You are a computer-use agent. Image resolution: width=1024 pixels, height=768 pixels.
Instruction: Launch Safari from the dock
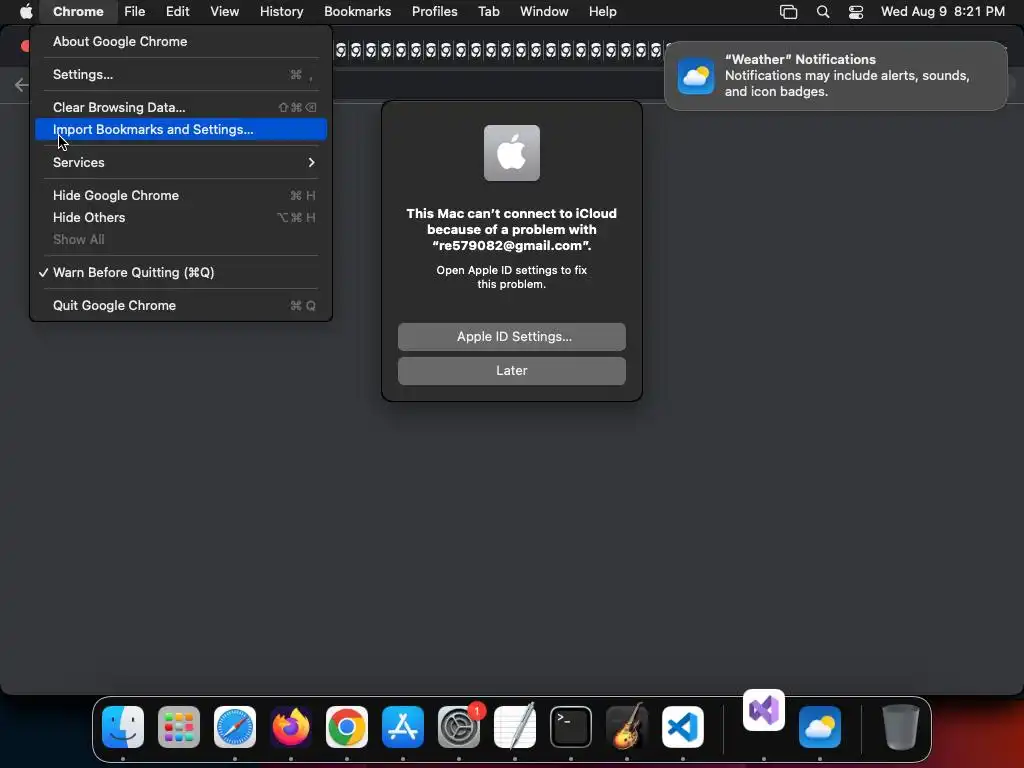tap(235, 727)
